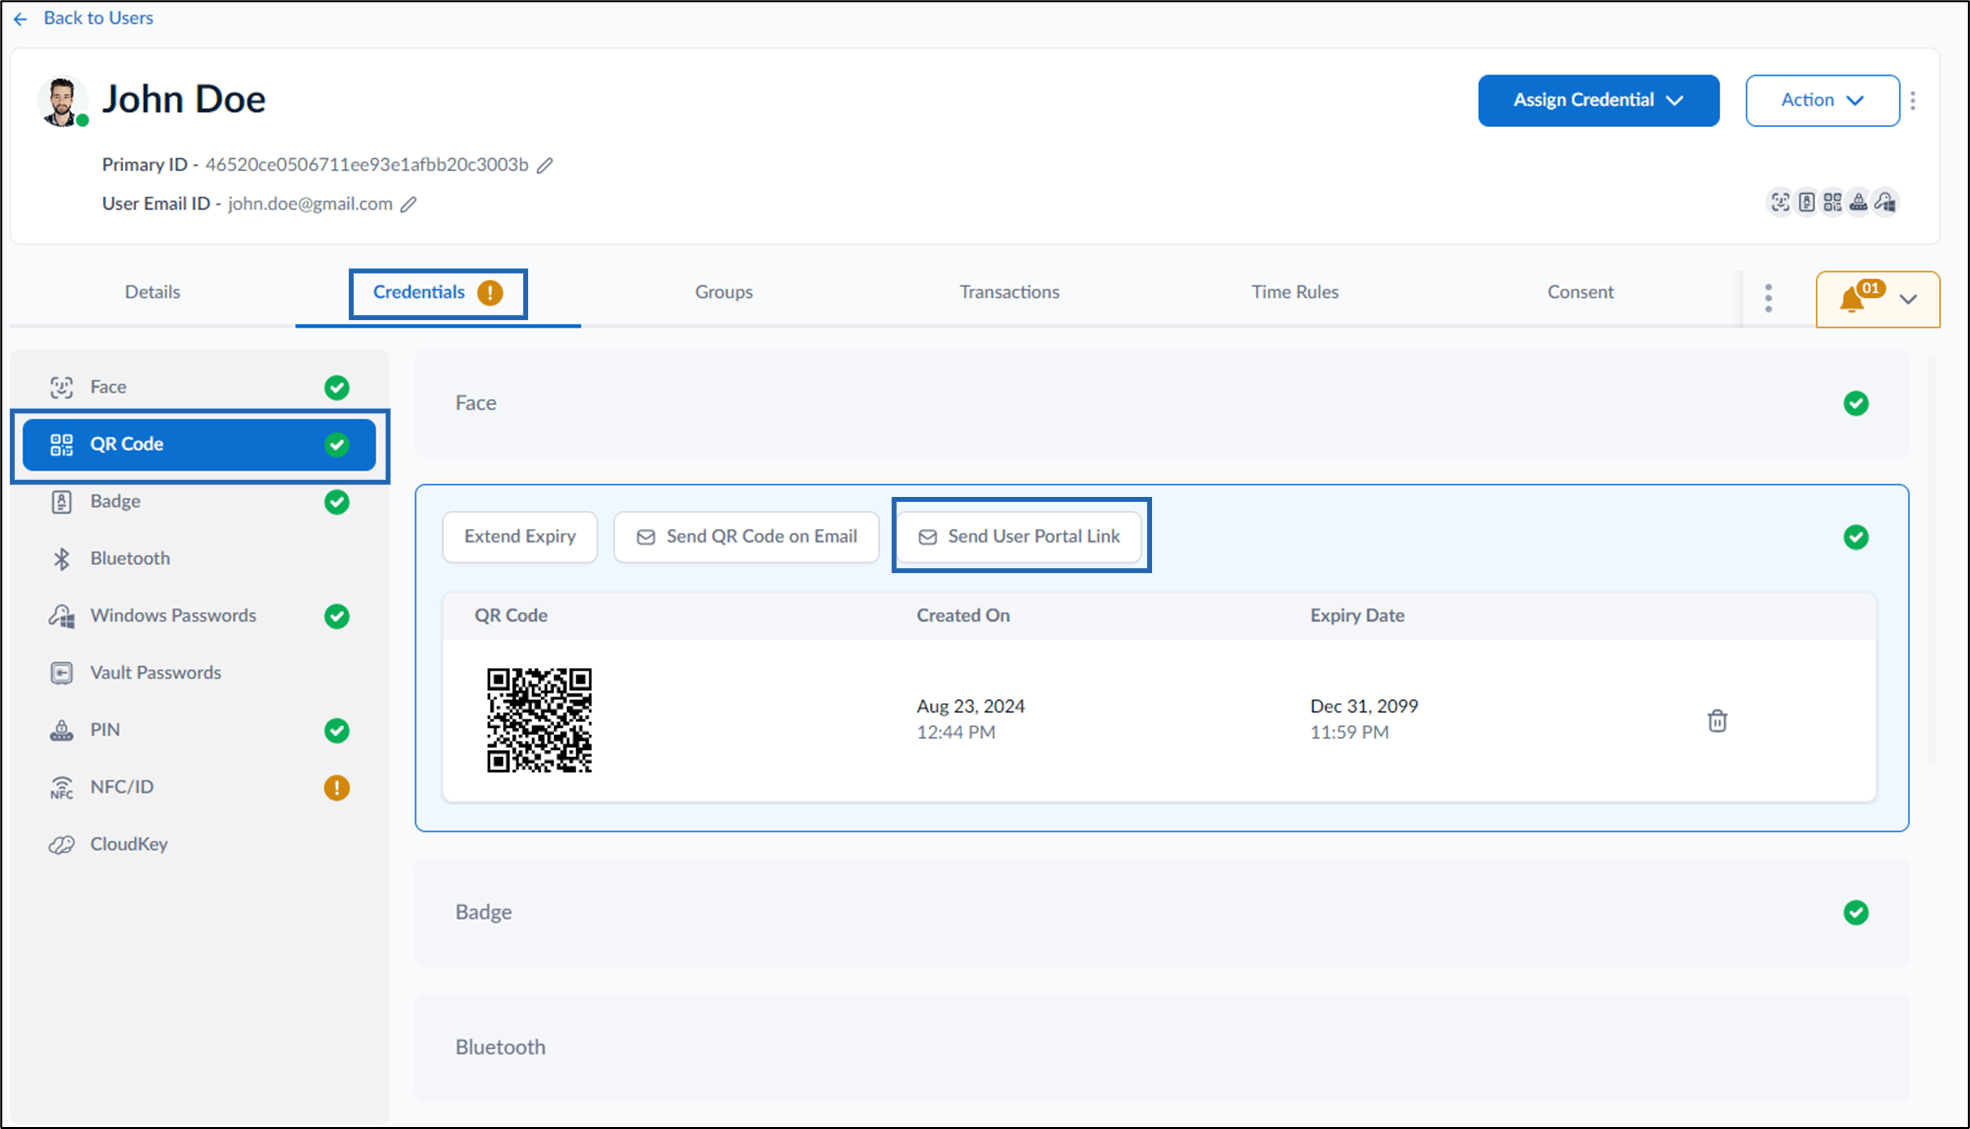Expand the Face credential section

point(1161,403)
